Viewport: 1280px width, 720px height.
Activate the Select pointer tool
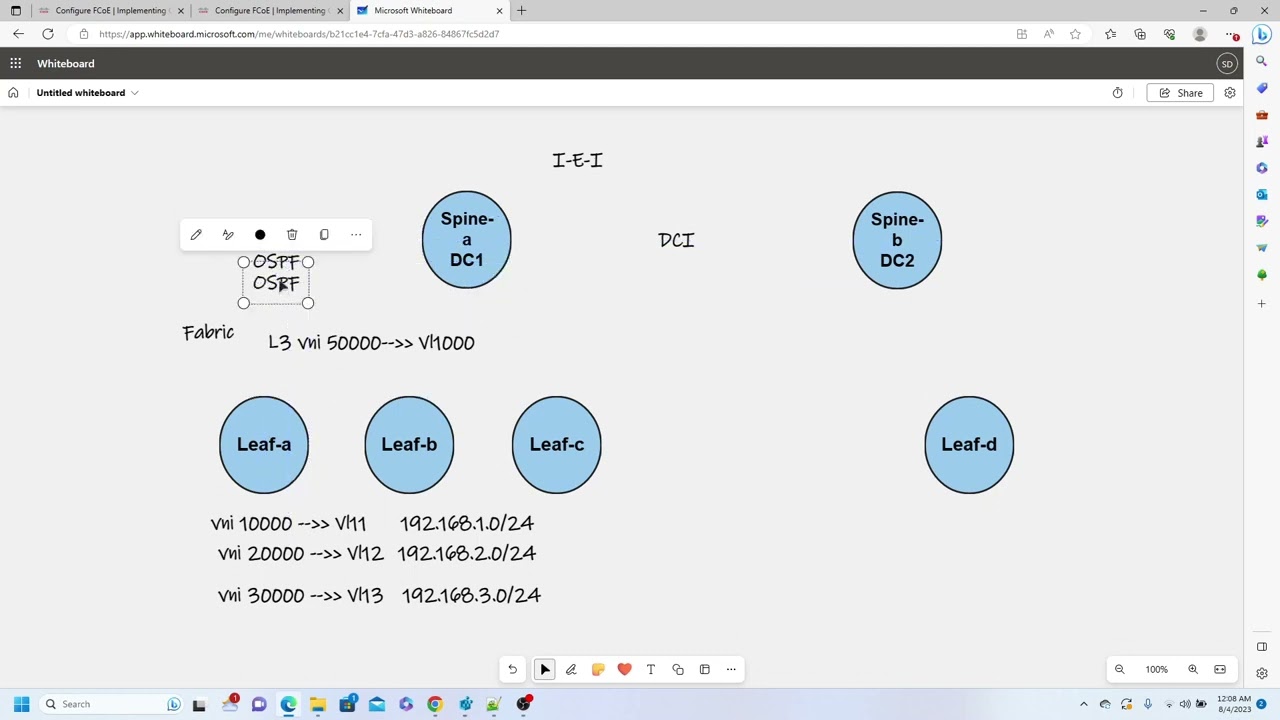coord(545,670)
